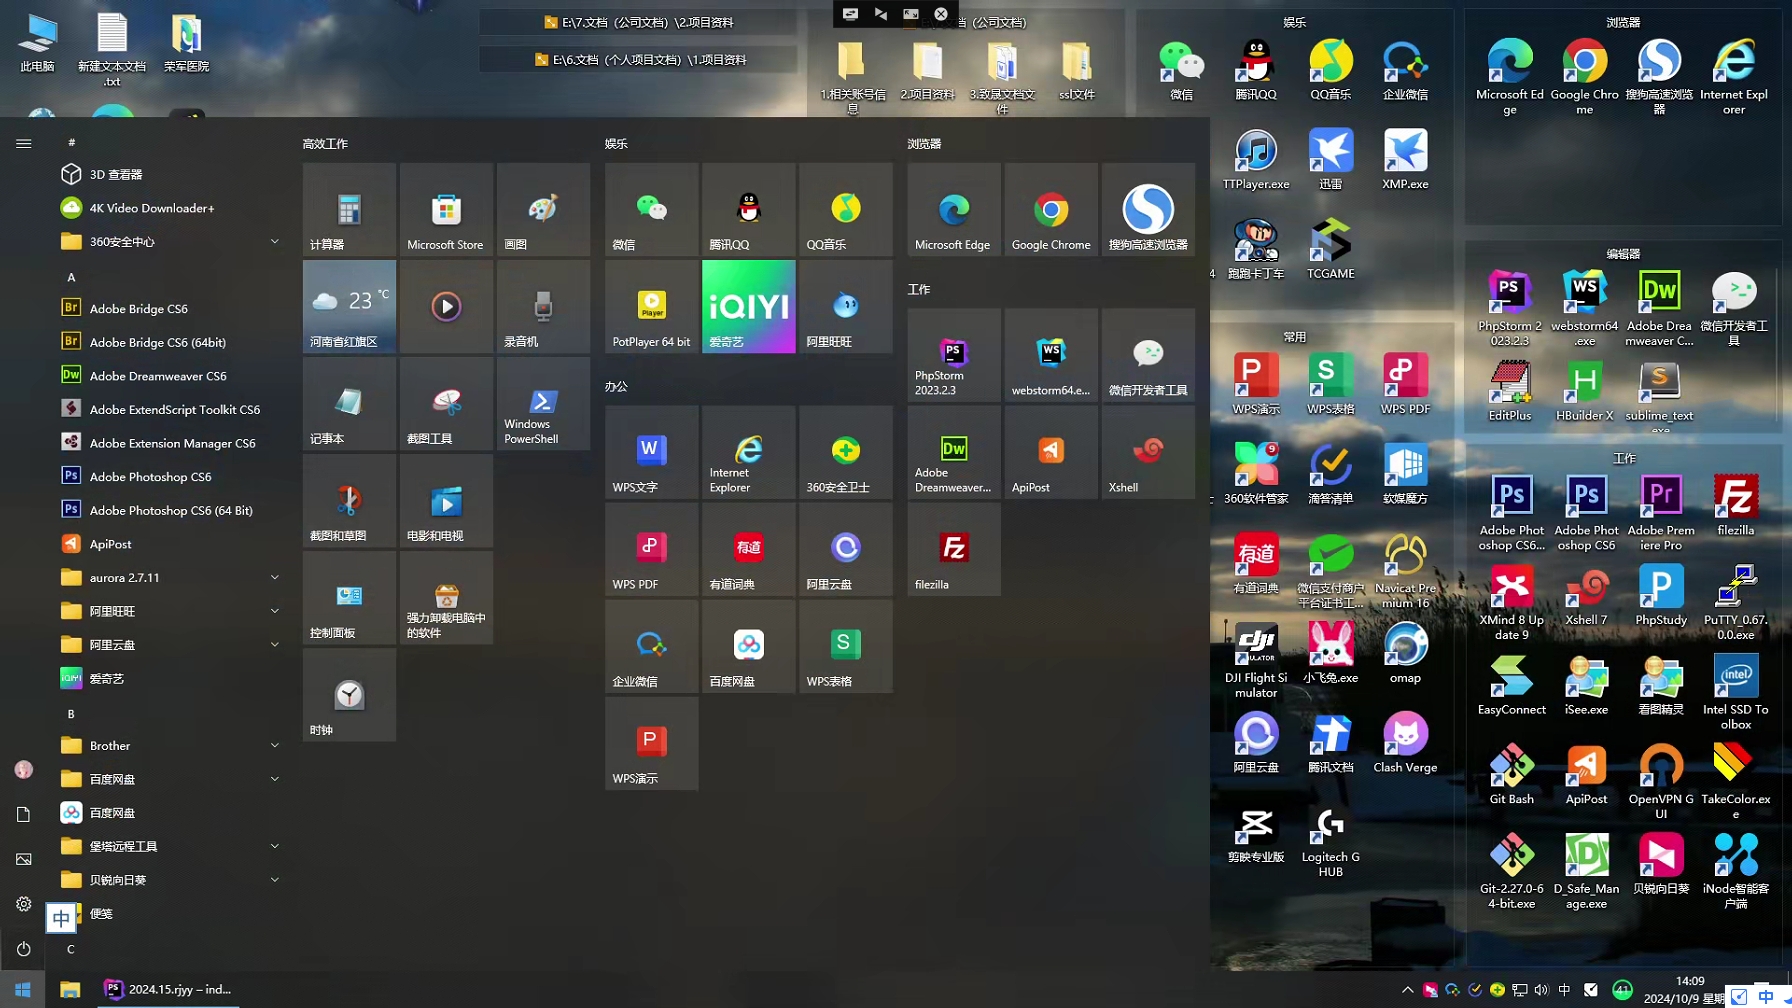Open PotPlayer 64 bit tile
Screen dimensions: 1792x1008
pyautogui.click(x=651, y=306)
